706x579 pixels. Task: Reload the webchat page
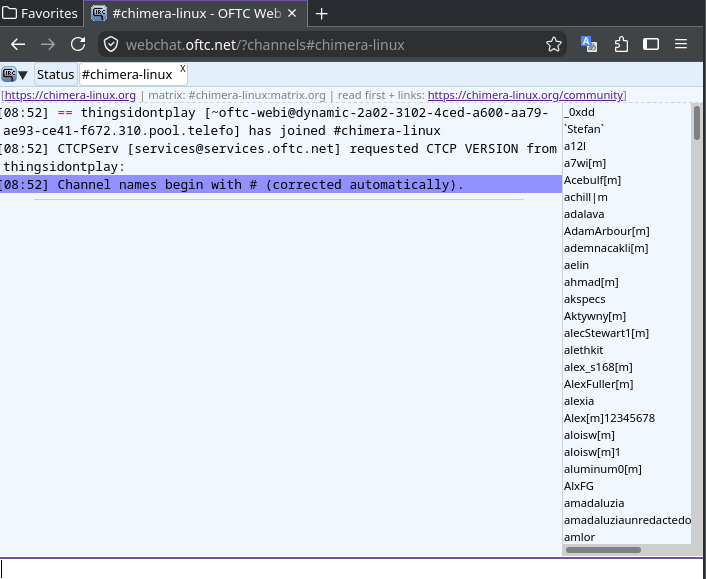[78, 44]
